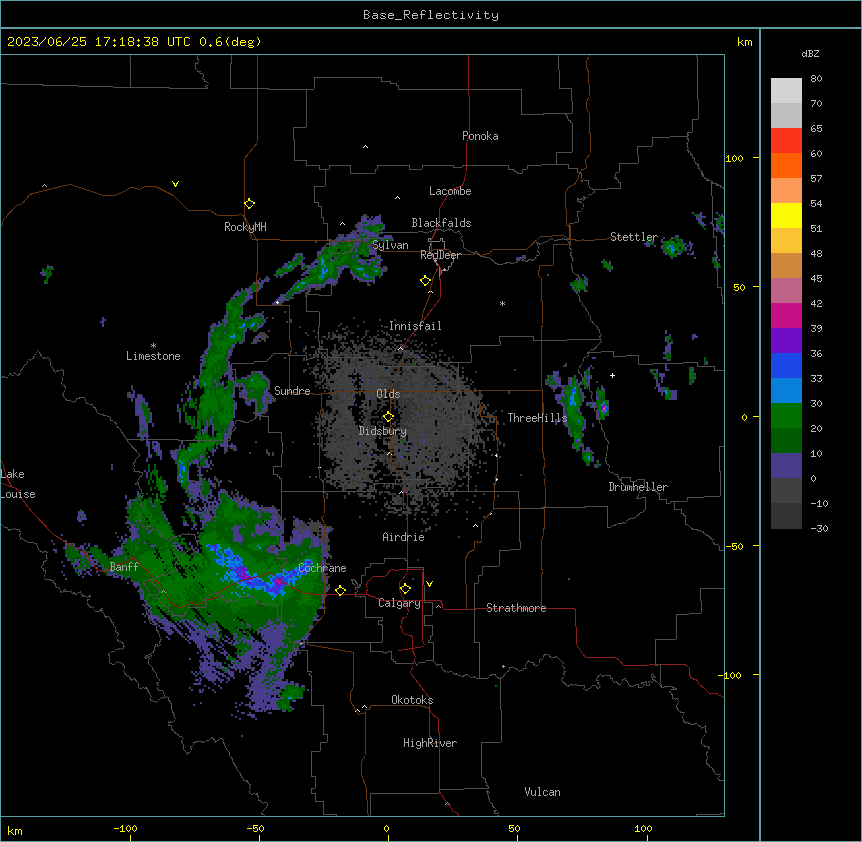Viewport: 862px width, 842px height.
Task: Click the RockyMH label
Action: click(x=245, y=227)
